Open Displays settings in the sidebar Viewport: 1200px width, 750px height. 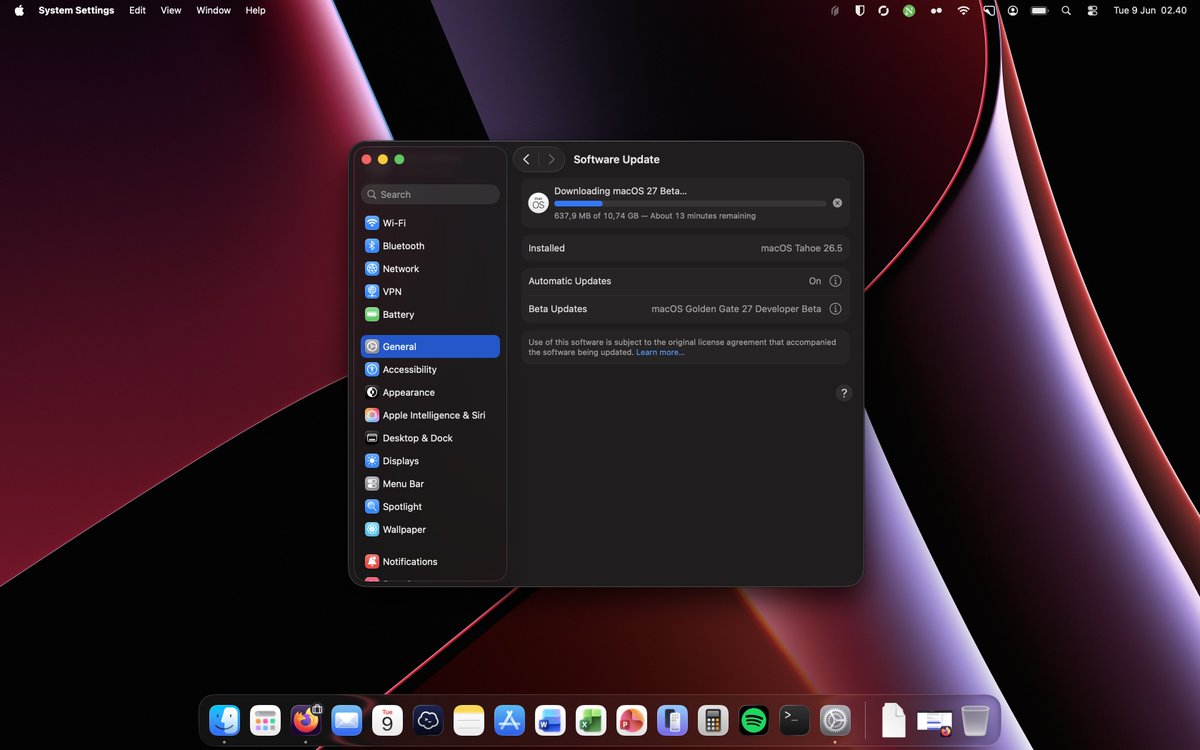point(430,462)
